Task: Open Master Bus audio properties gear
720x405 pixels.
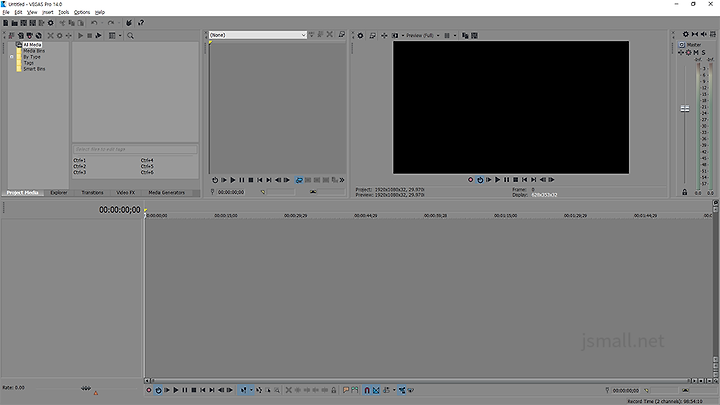Action: pyautogui.click(x=686, y=34)
